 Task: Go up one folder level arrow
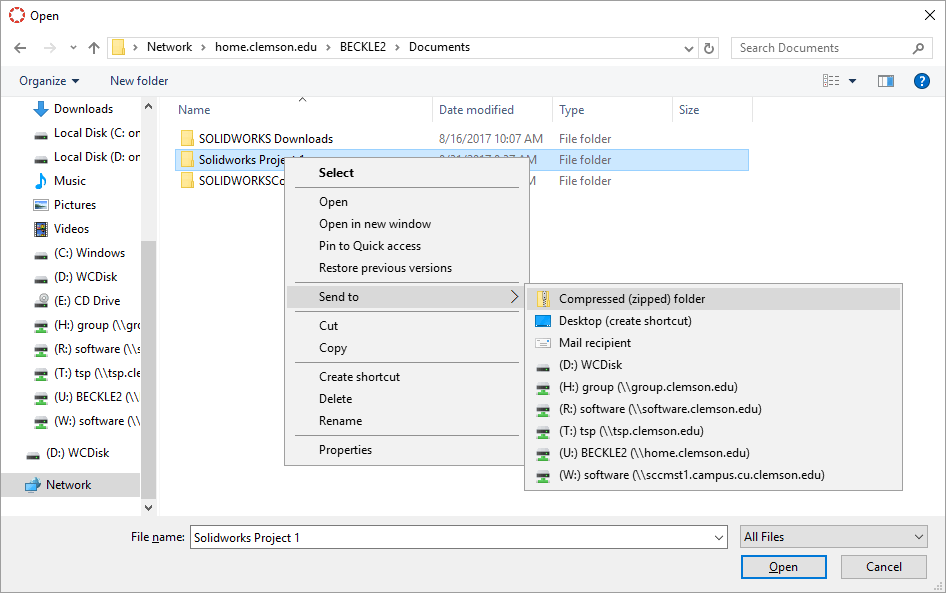click(x=94, y=48)
